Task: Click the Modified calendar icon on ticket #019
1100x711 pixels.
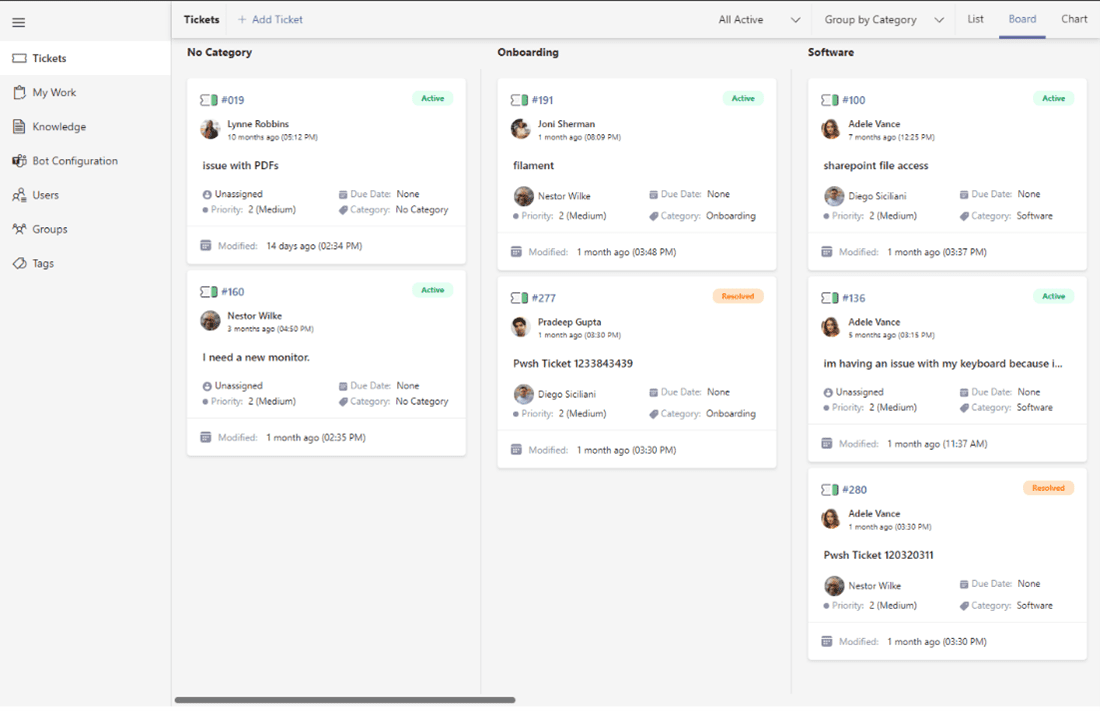Action: point(206,246)
